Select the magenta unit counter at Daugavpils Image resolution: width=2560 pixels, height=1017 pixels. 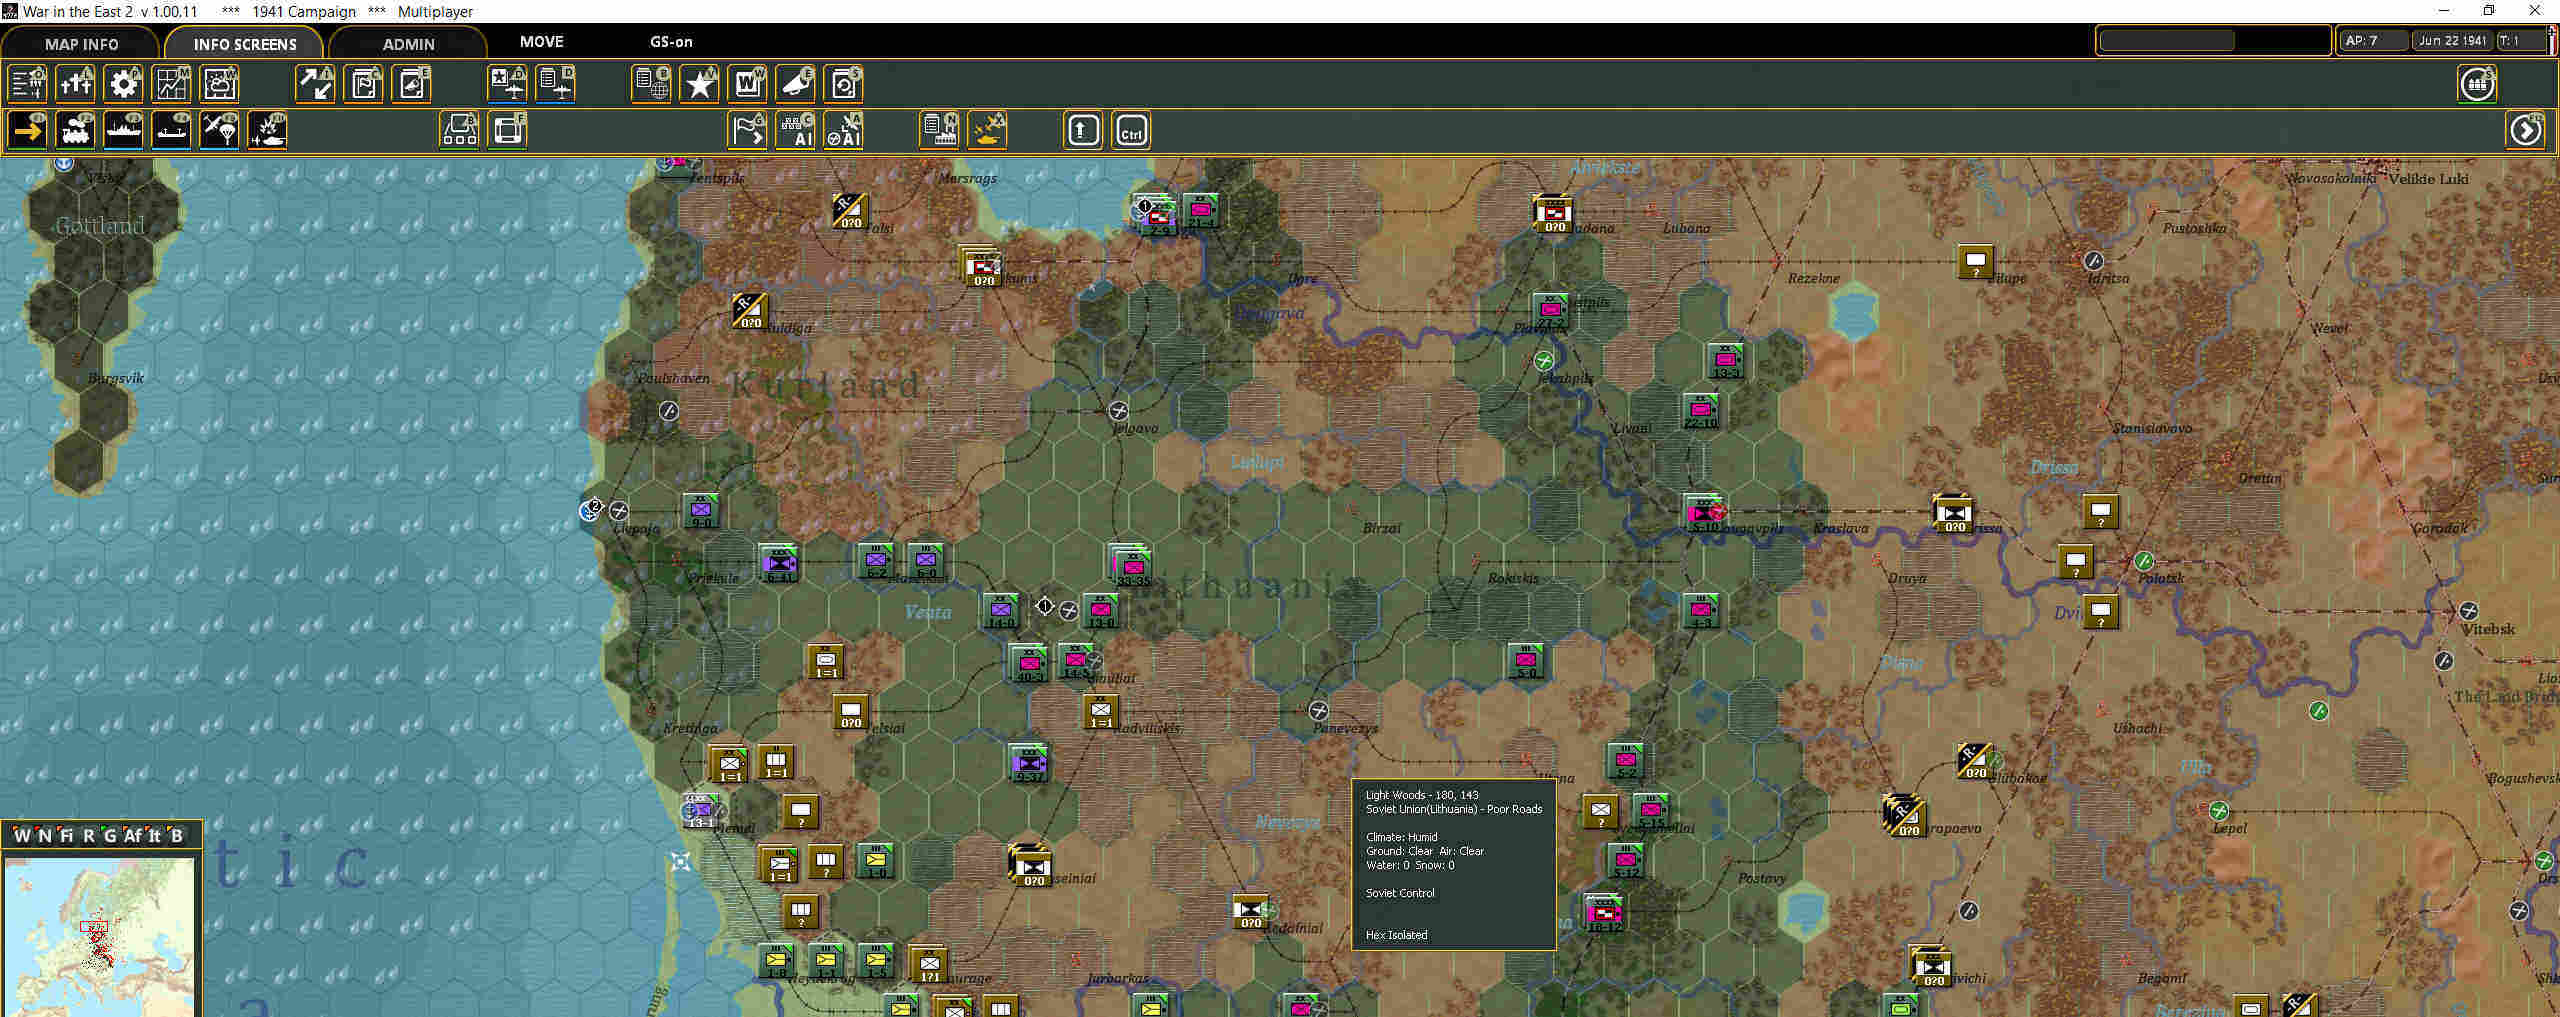[1703, 514]
